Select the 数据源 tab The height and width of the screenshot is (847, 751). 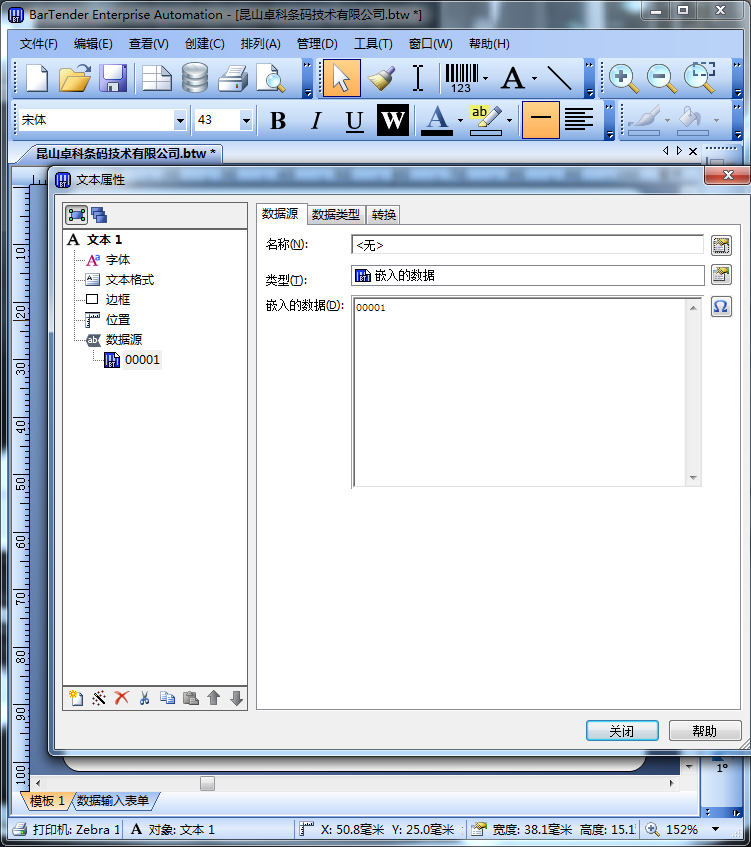point(280,214)
